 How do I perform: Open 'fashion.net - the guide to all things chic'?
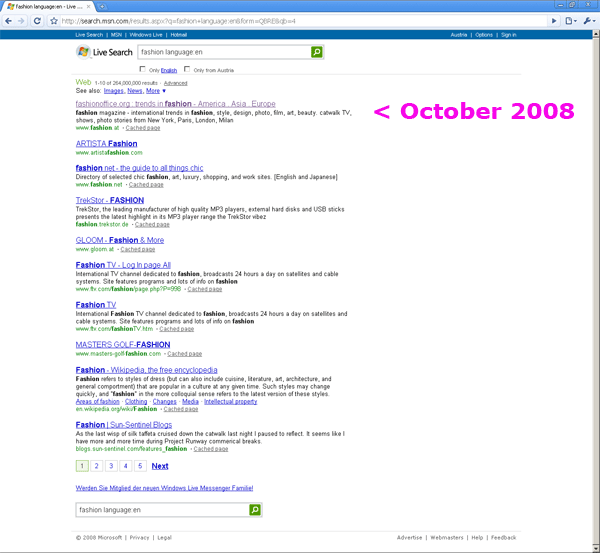[139, 168]
